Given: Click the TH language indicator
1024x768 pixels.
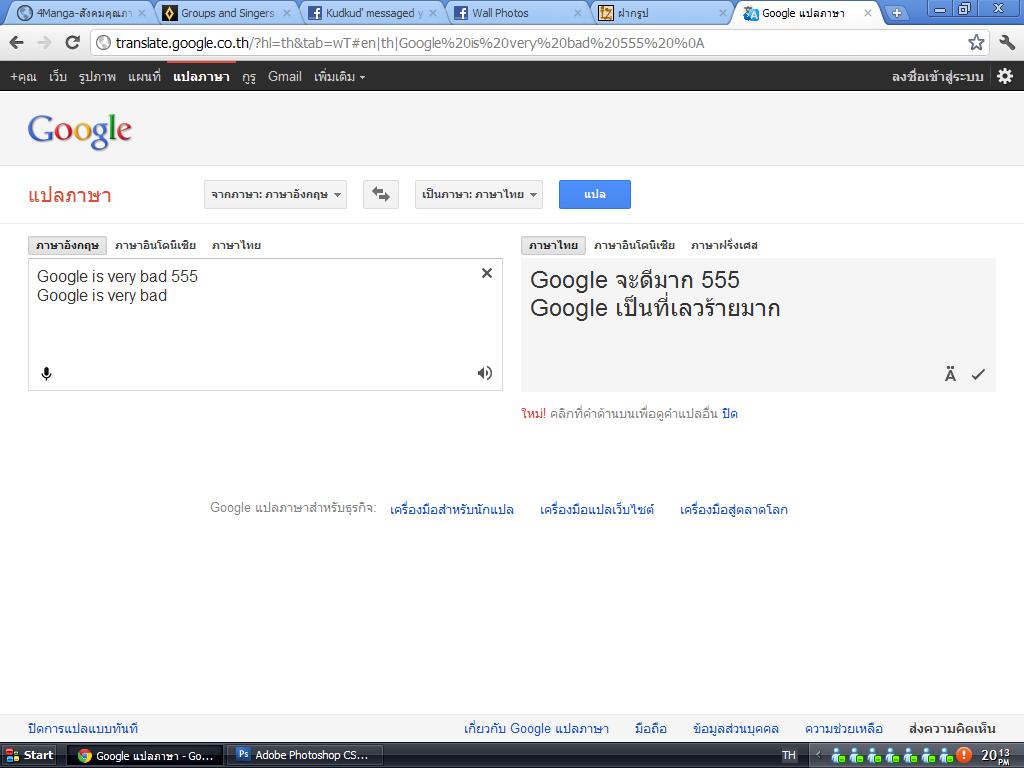Looking at the screenshot, I should coord(789,755).
